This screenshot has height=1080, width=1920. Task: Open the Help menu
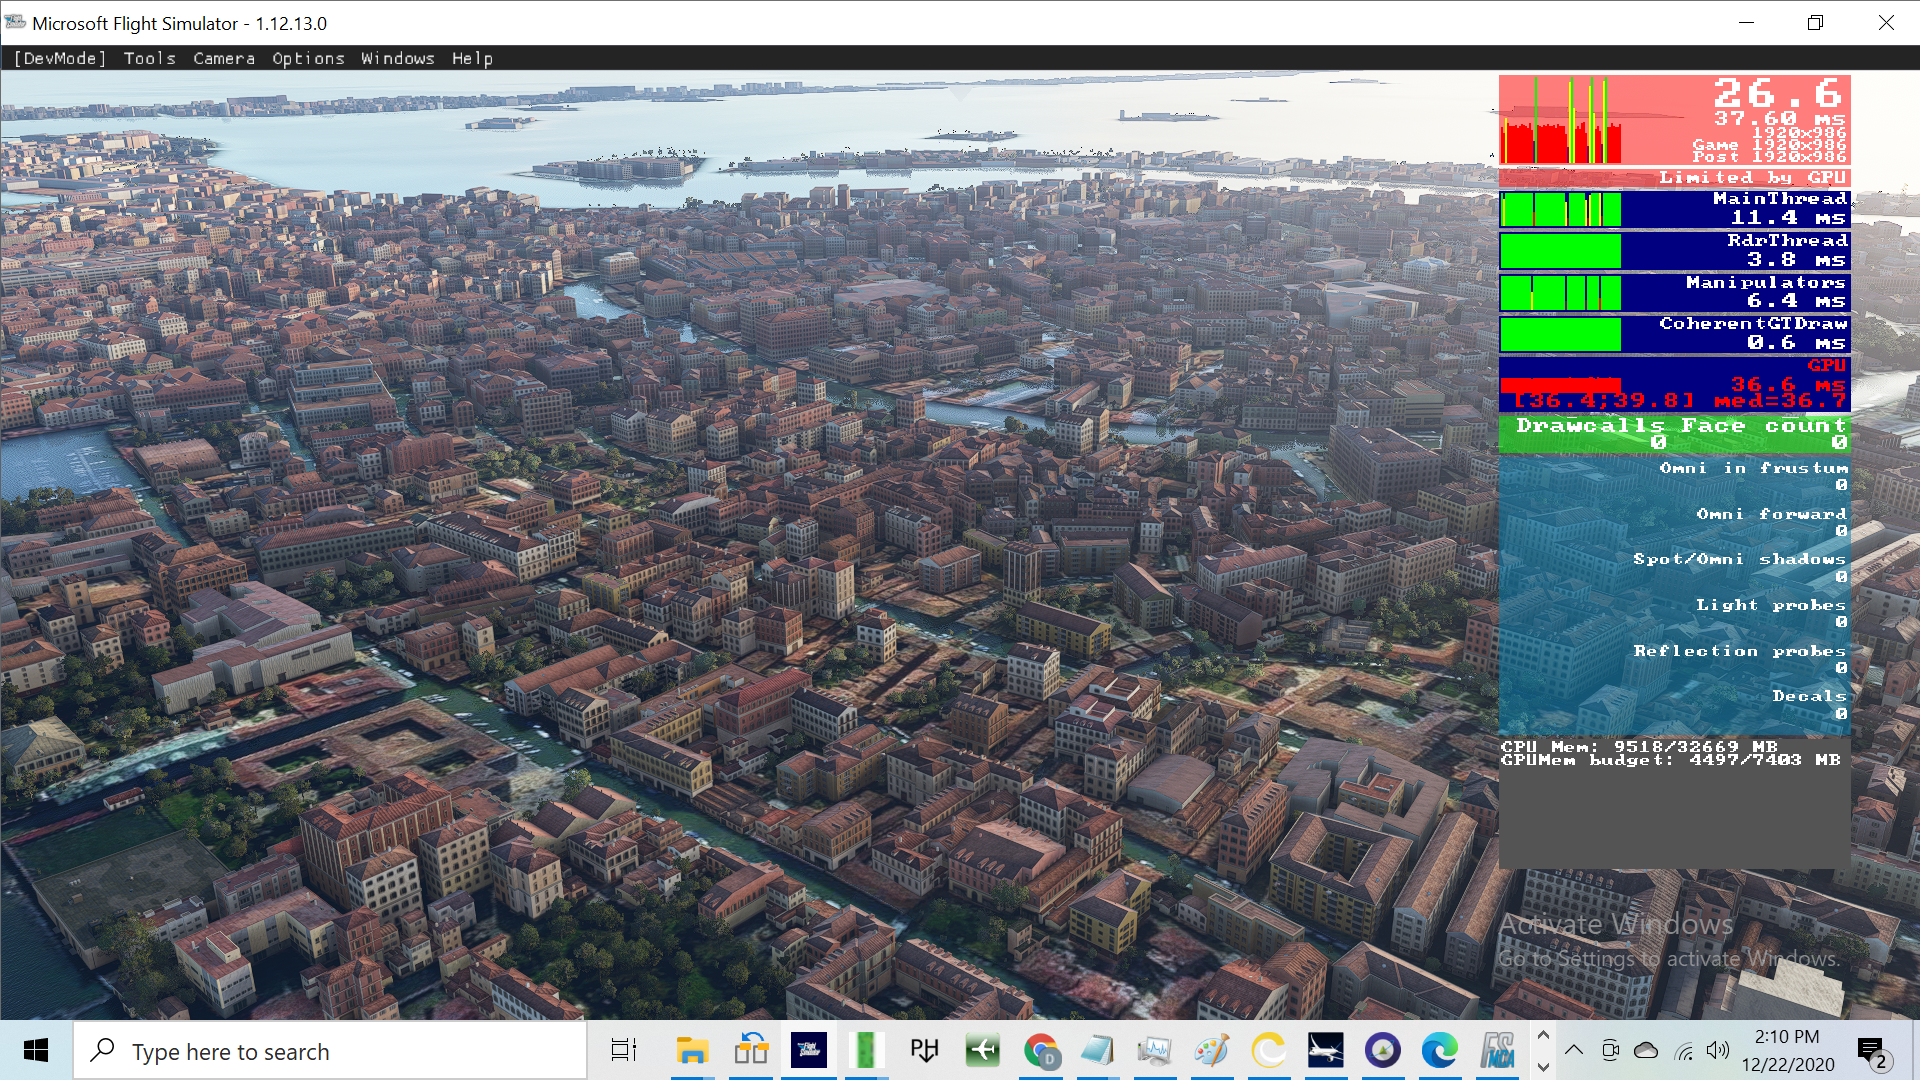point(472,58)
